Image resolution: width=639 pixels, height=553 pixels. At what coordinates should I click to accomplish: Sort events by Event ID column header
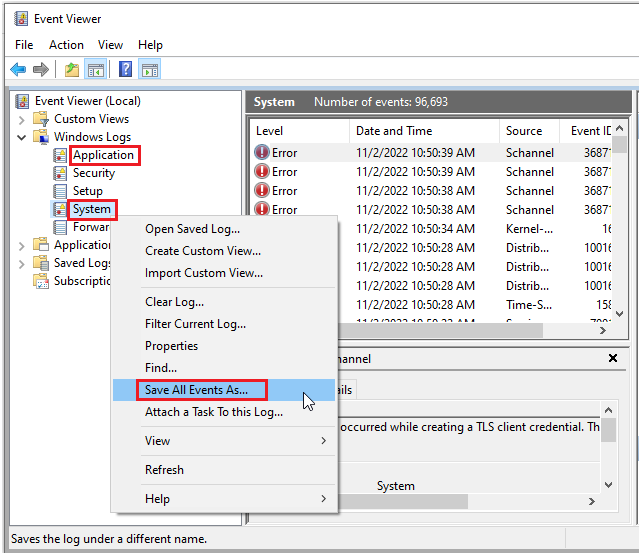586,131
